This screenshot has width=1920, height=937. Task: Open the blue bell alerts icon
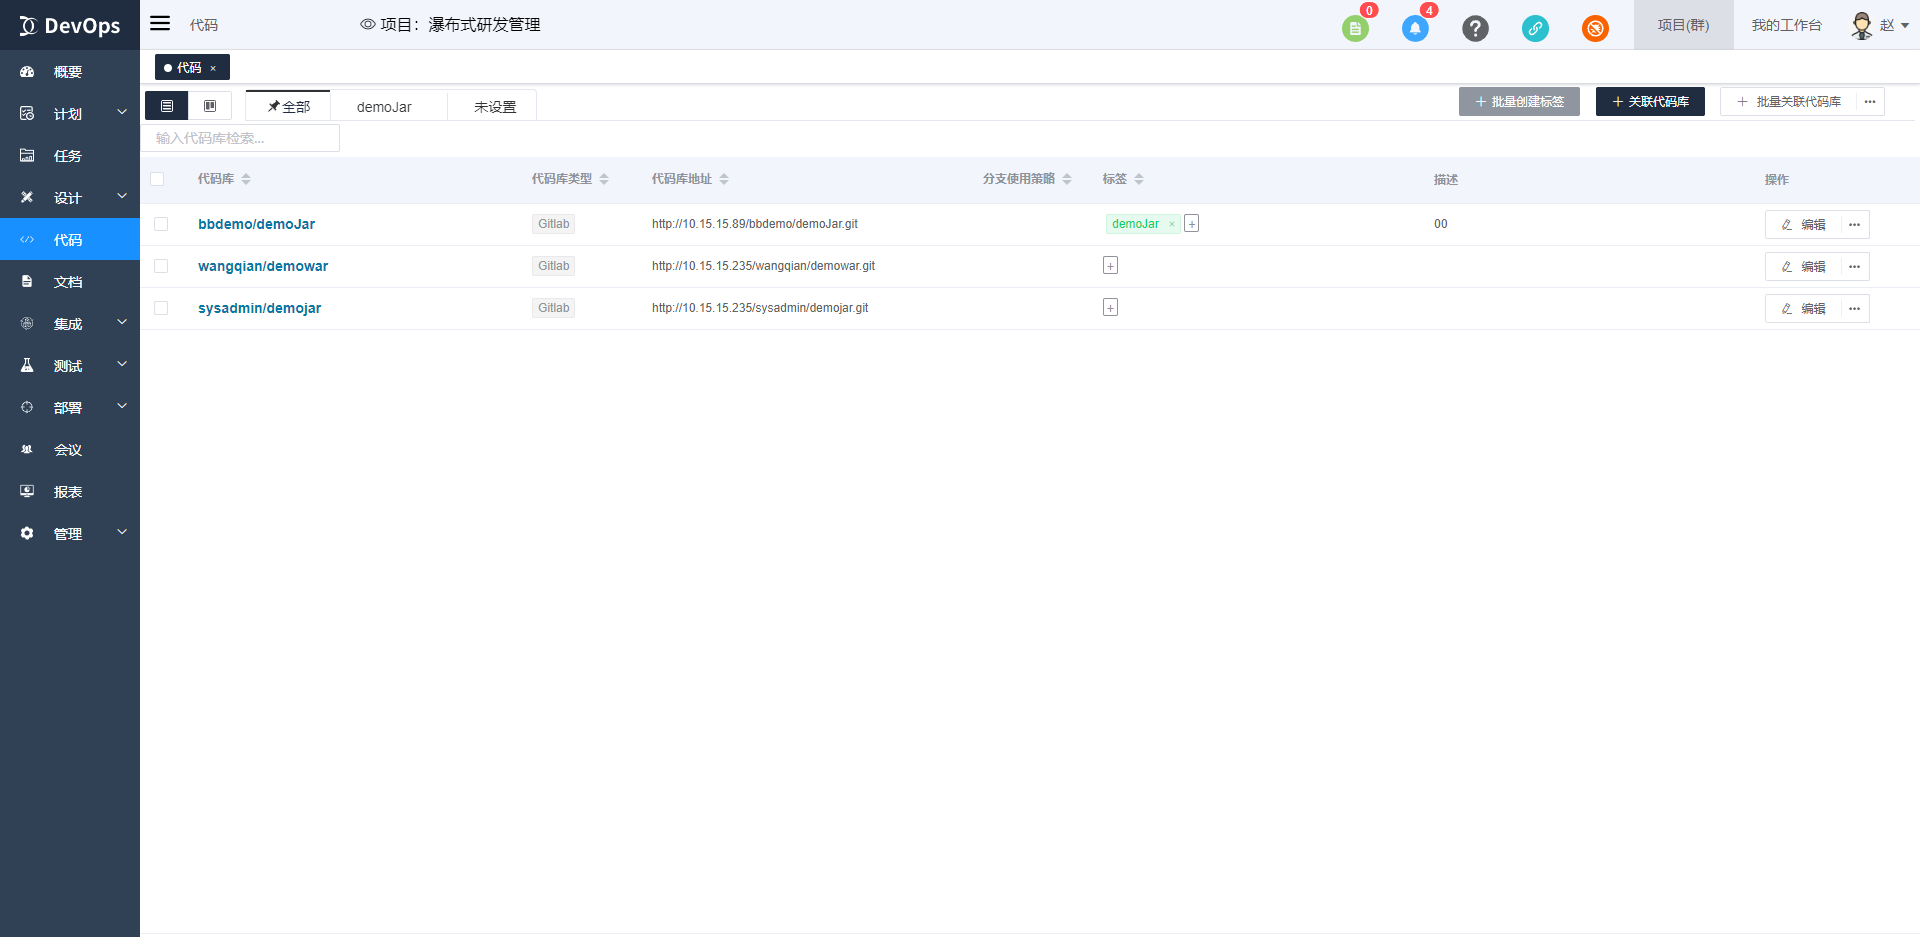coord(1415,28)
